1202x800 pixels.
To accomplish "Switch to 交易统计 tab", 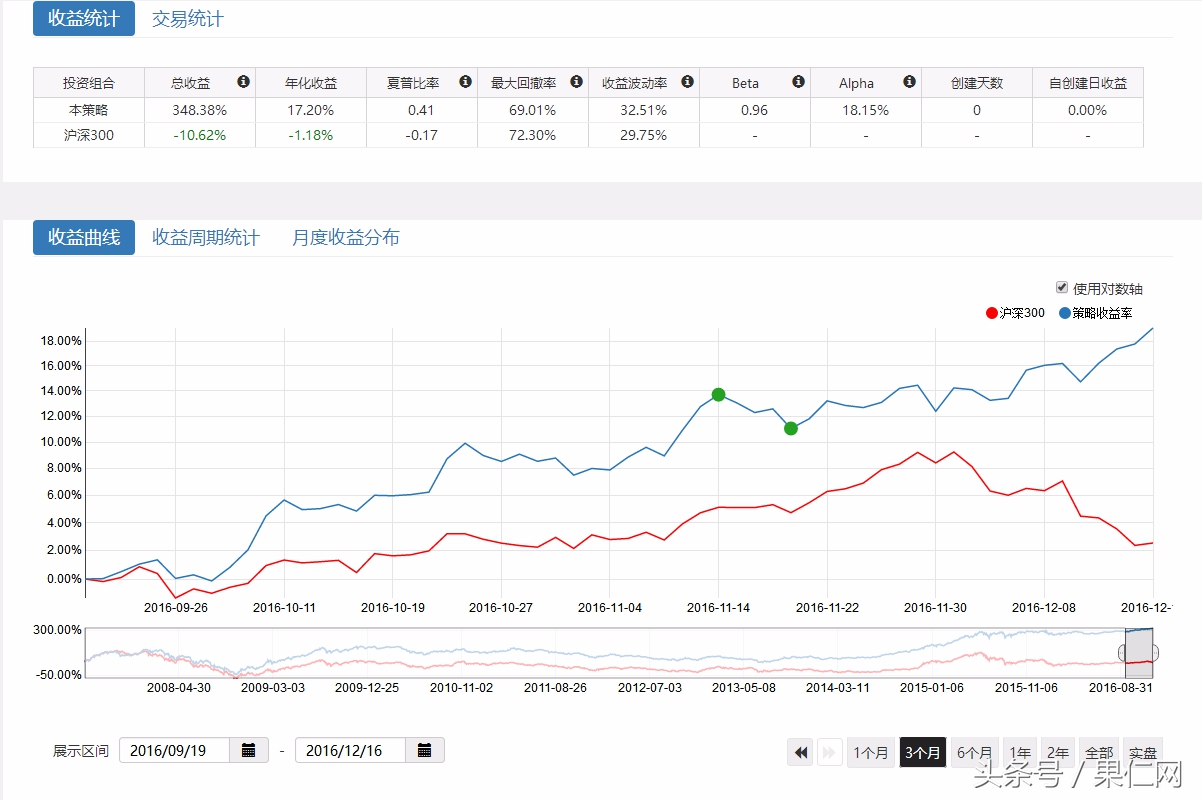I will click(x=188, y=18).
